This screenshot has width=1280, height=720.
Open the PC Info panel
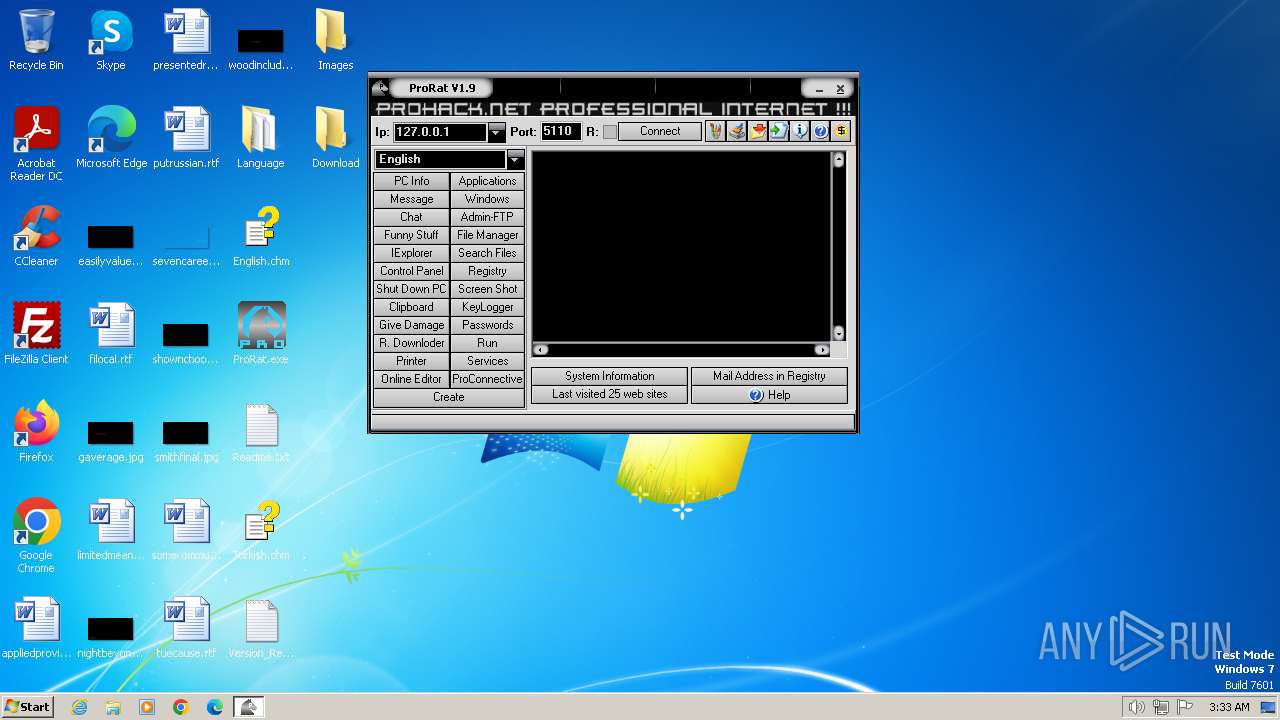(x=411, y=181)
